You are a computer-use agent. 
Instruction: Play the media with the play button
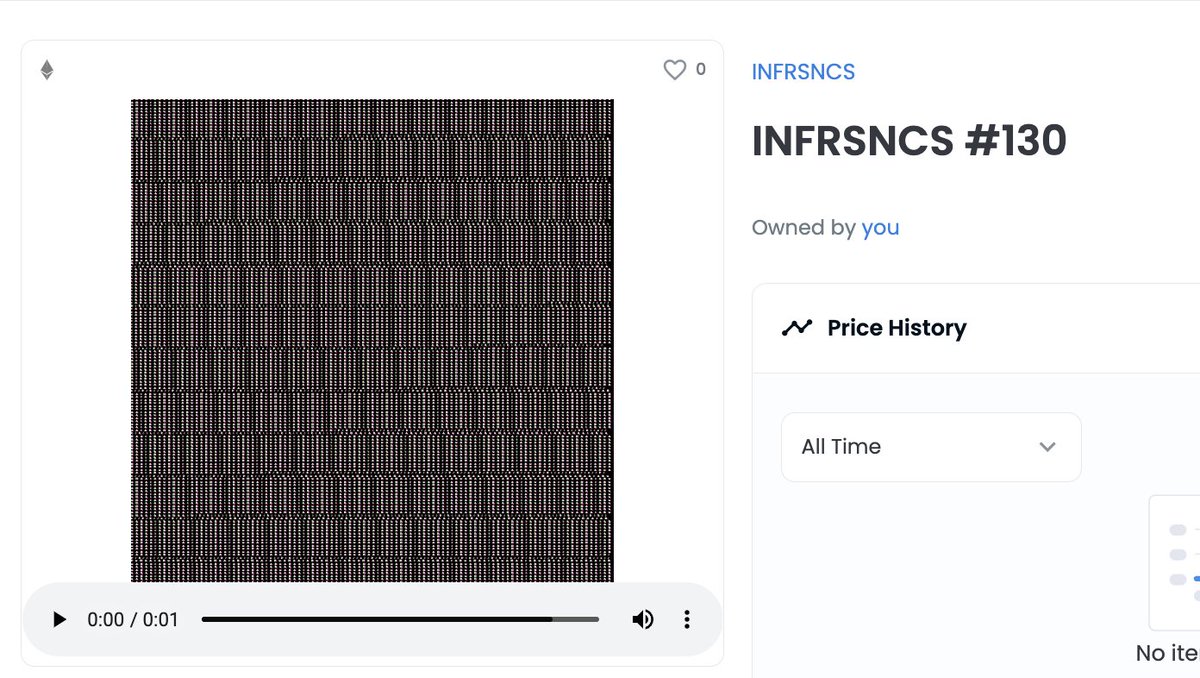click(59, 620)
